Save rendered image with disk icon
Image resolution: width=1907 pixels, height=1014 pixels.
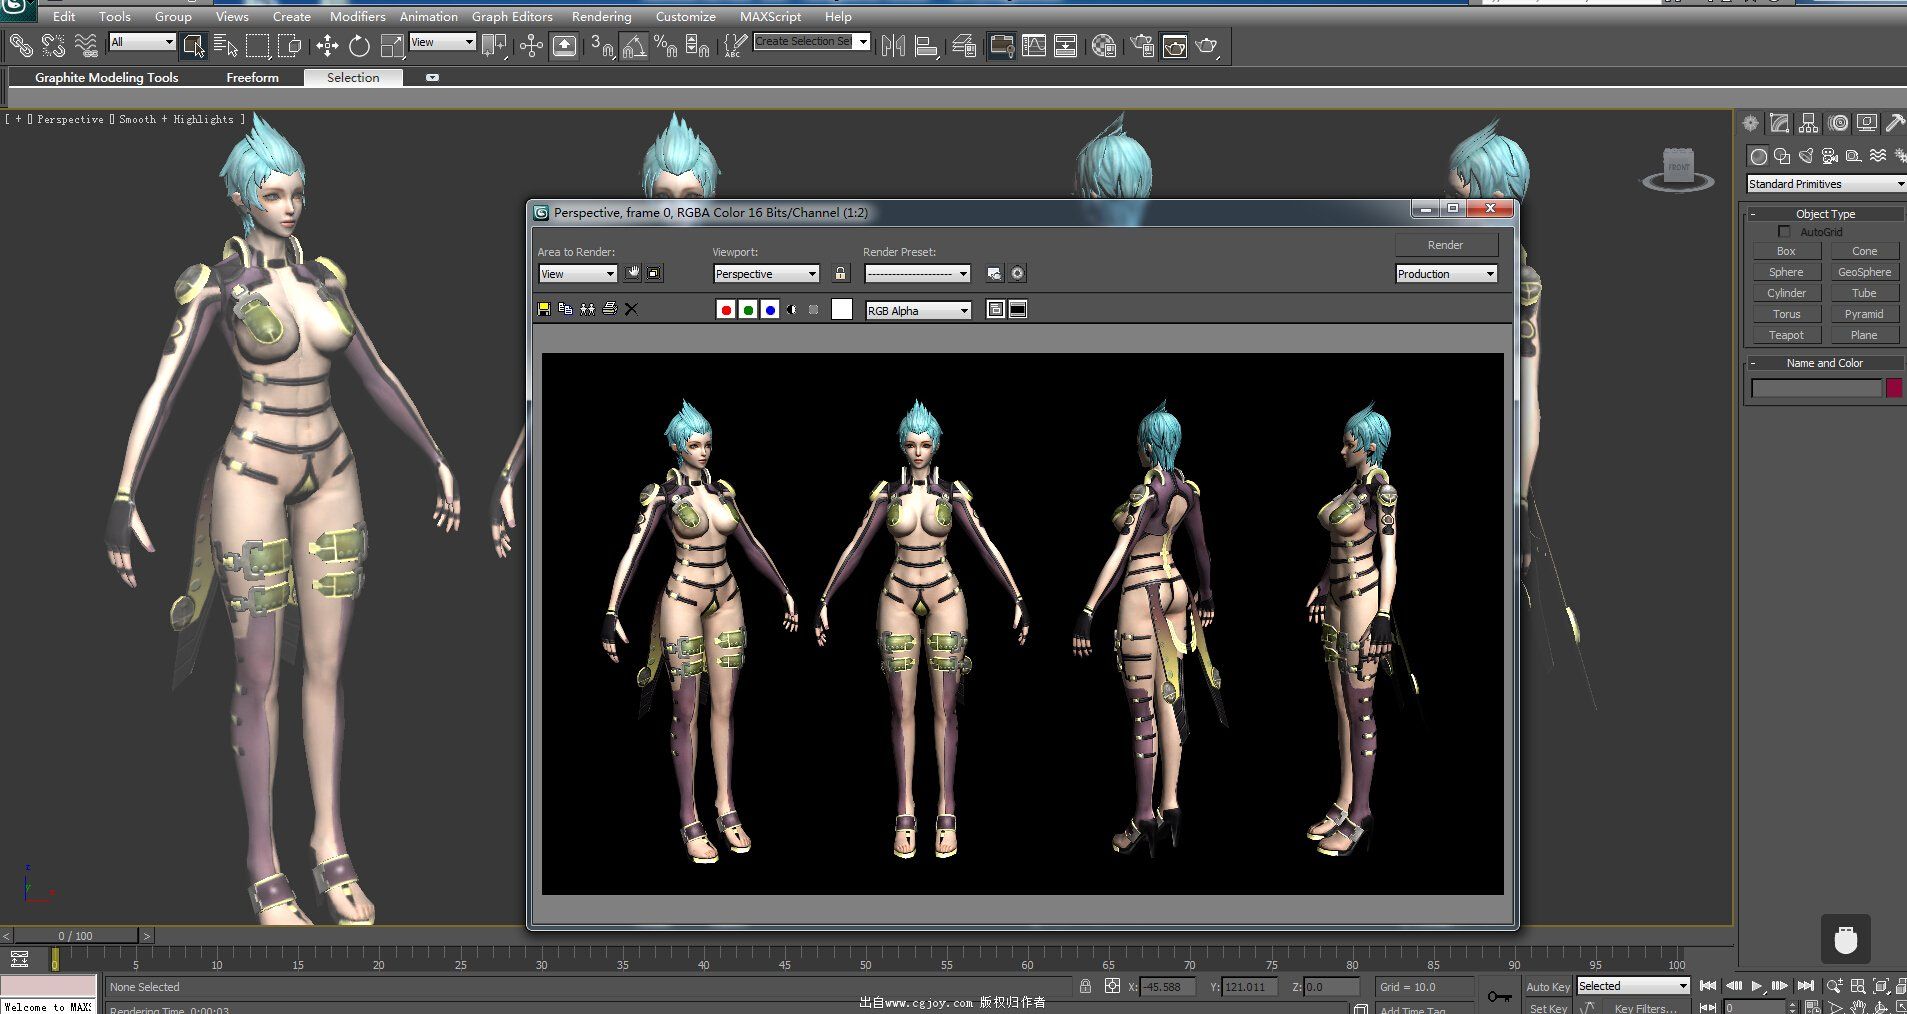click(x=544, y=309)
